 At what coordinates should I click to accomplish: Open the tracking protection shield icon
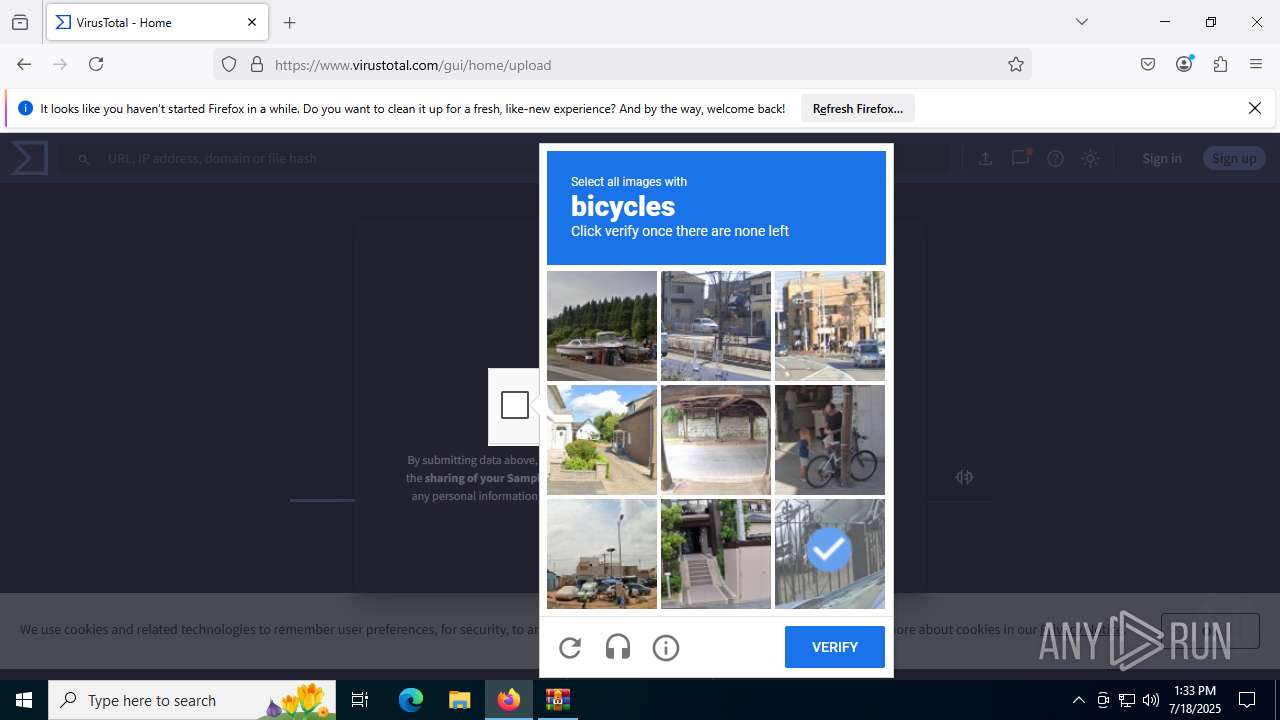point(229,65)
